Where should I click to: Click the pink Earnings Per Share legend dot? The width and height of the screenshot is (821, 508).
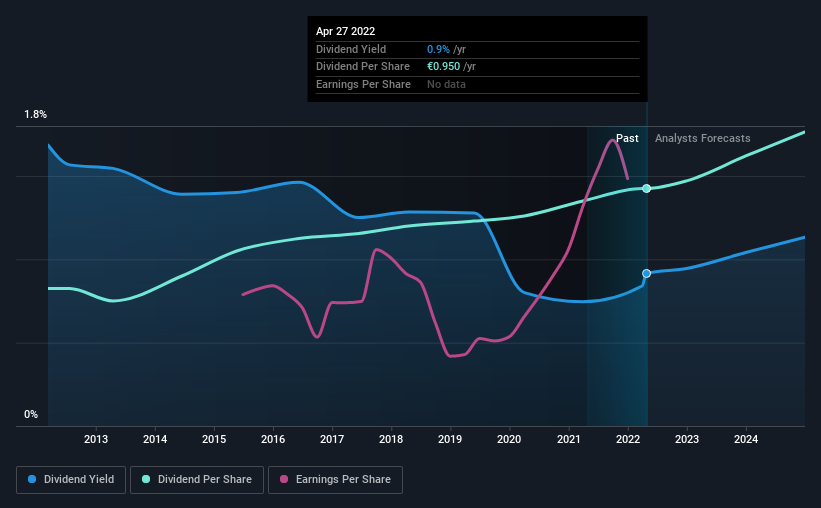(284, 479)
